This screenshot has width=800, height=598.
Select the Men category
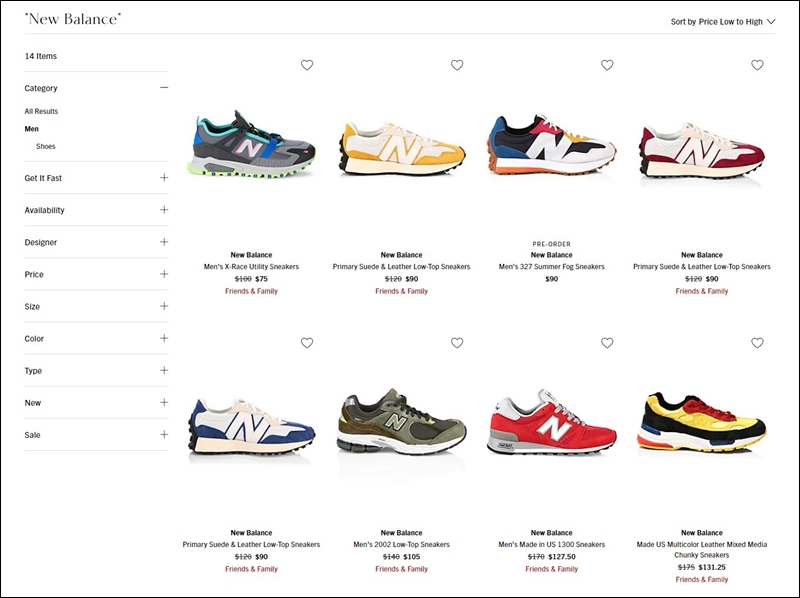[32, 129]
